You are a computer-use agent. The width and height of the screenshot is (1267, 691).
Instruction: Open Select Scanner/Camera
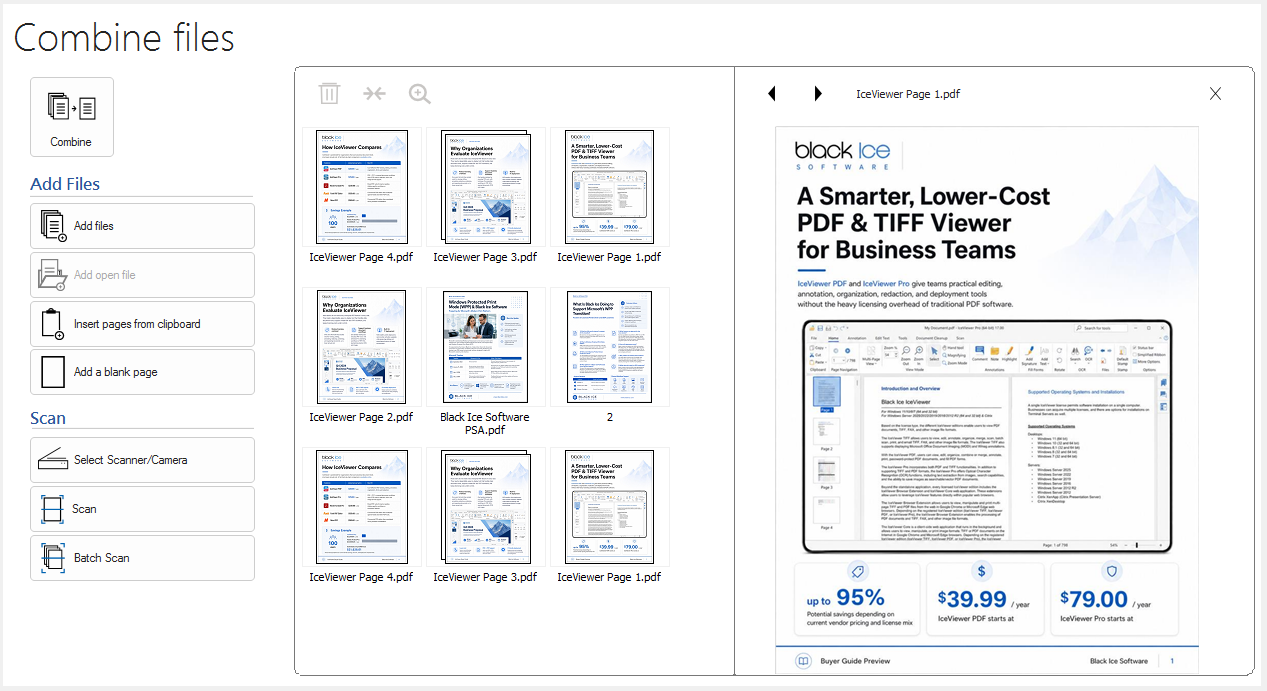click(142, 460)
